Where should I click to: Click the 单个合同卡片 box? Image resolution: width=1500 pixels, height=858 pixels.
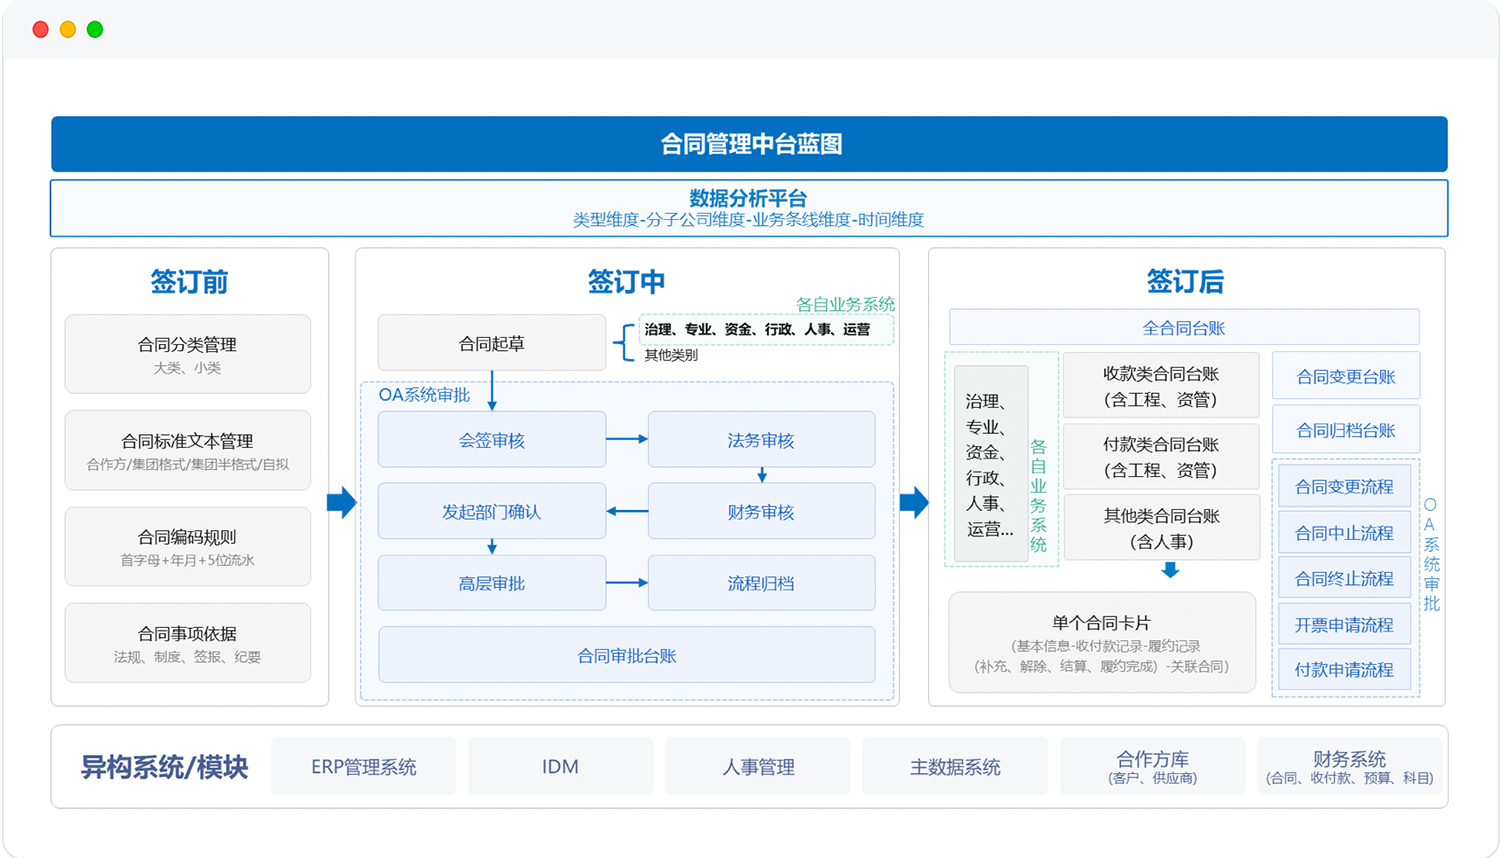(x=1102, y=642)
